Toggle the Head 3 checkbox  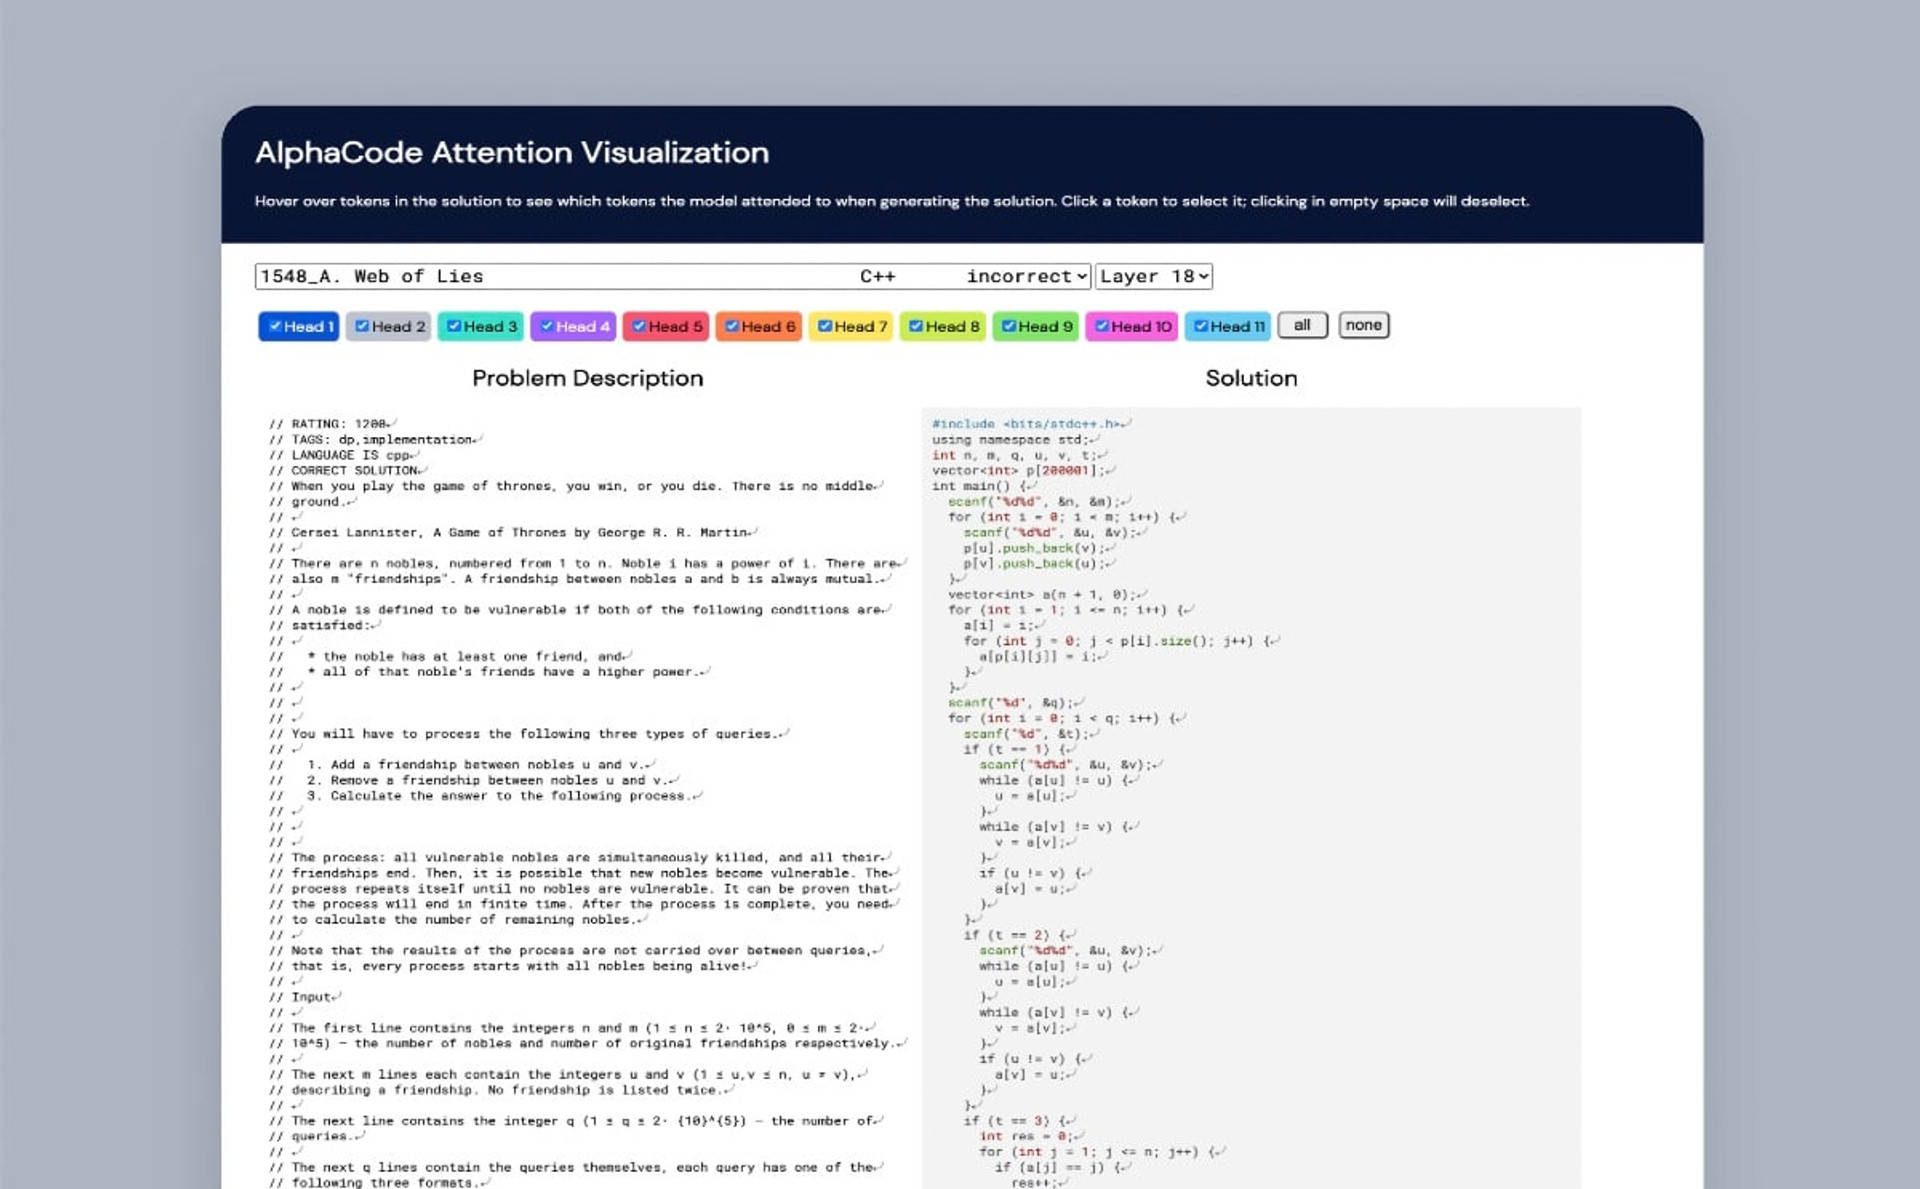click(454, 326)
